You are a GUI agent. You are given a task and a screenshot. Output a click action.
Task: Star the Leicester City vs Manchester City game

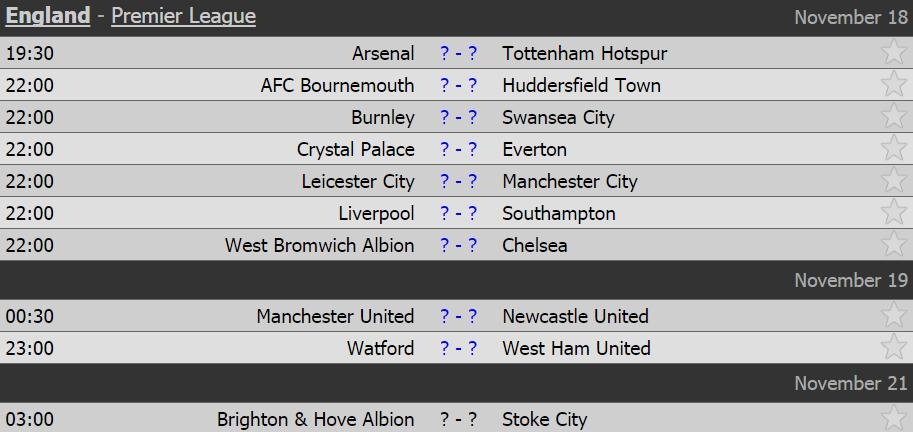click(893, 181)
